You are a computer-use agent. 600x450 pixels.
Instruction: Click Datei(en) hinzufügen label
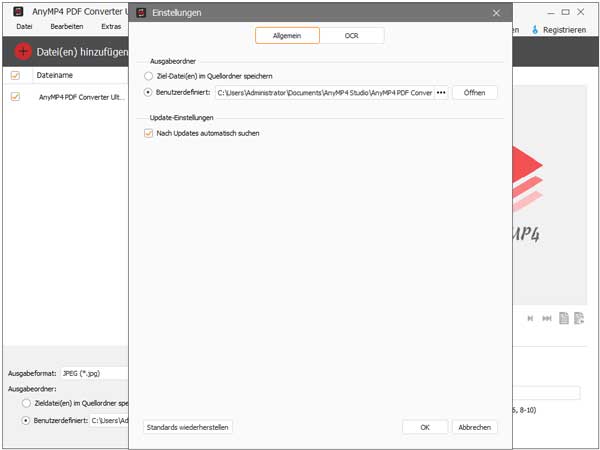pos(82,52)
